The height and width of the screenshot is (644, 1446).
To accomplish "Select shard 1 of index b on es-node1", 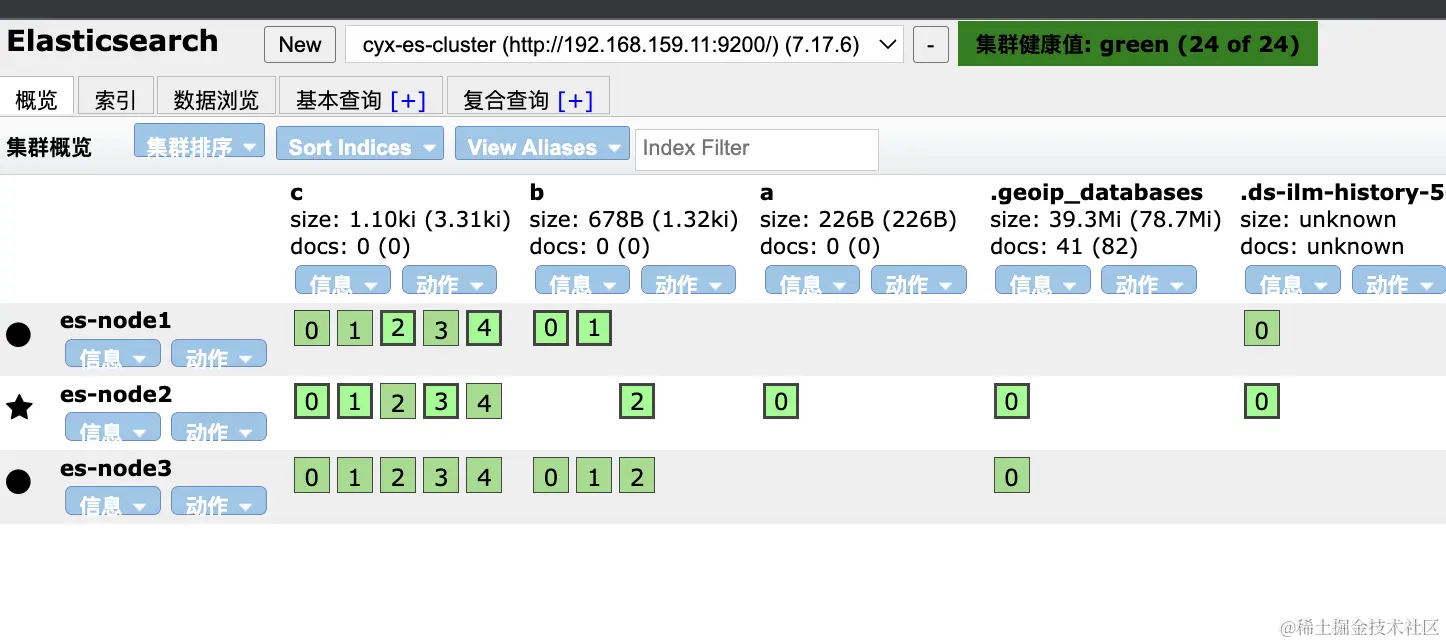I will tap(594, 328).
